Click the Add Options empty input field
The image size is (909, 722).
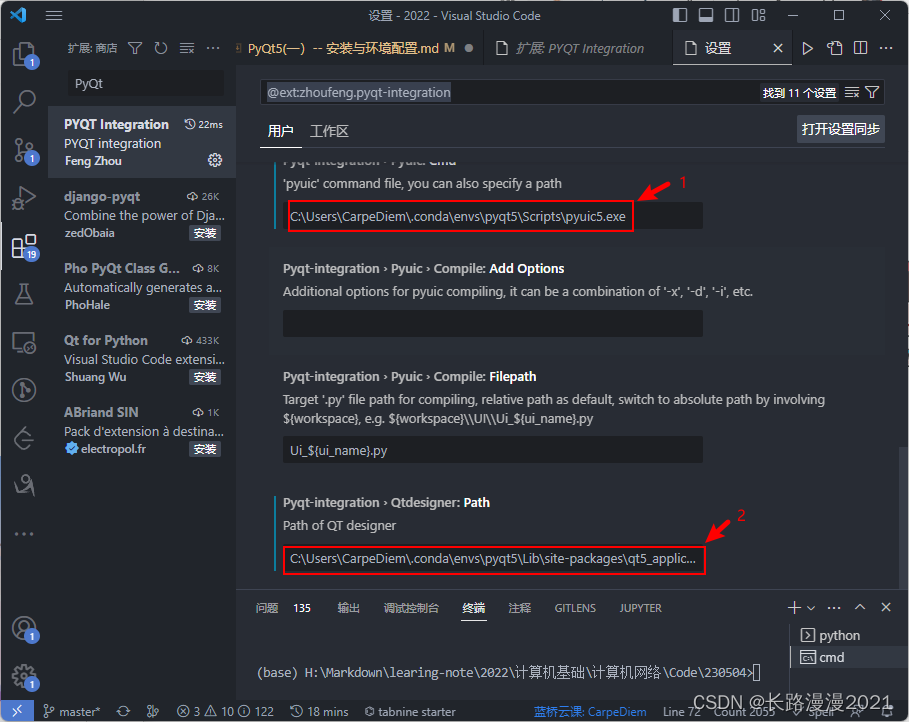coord(493,324)
